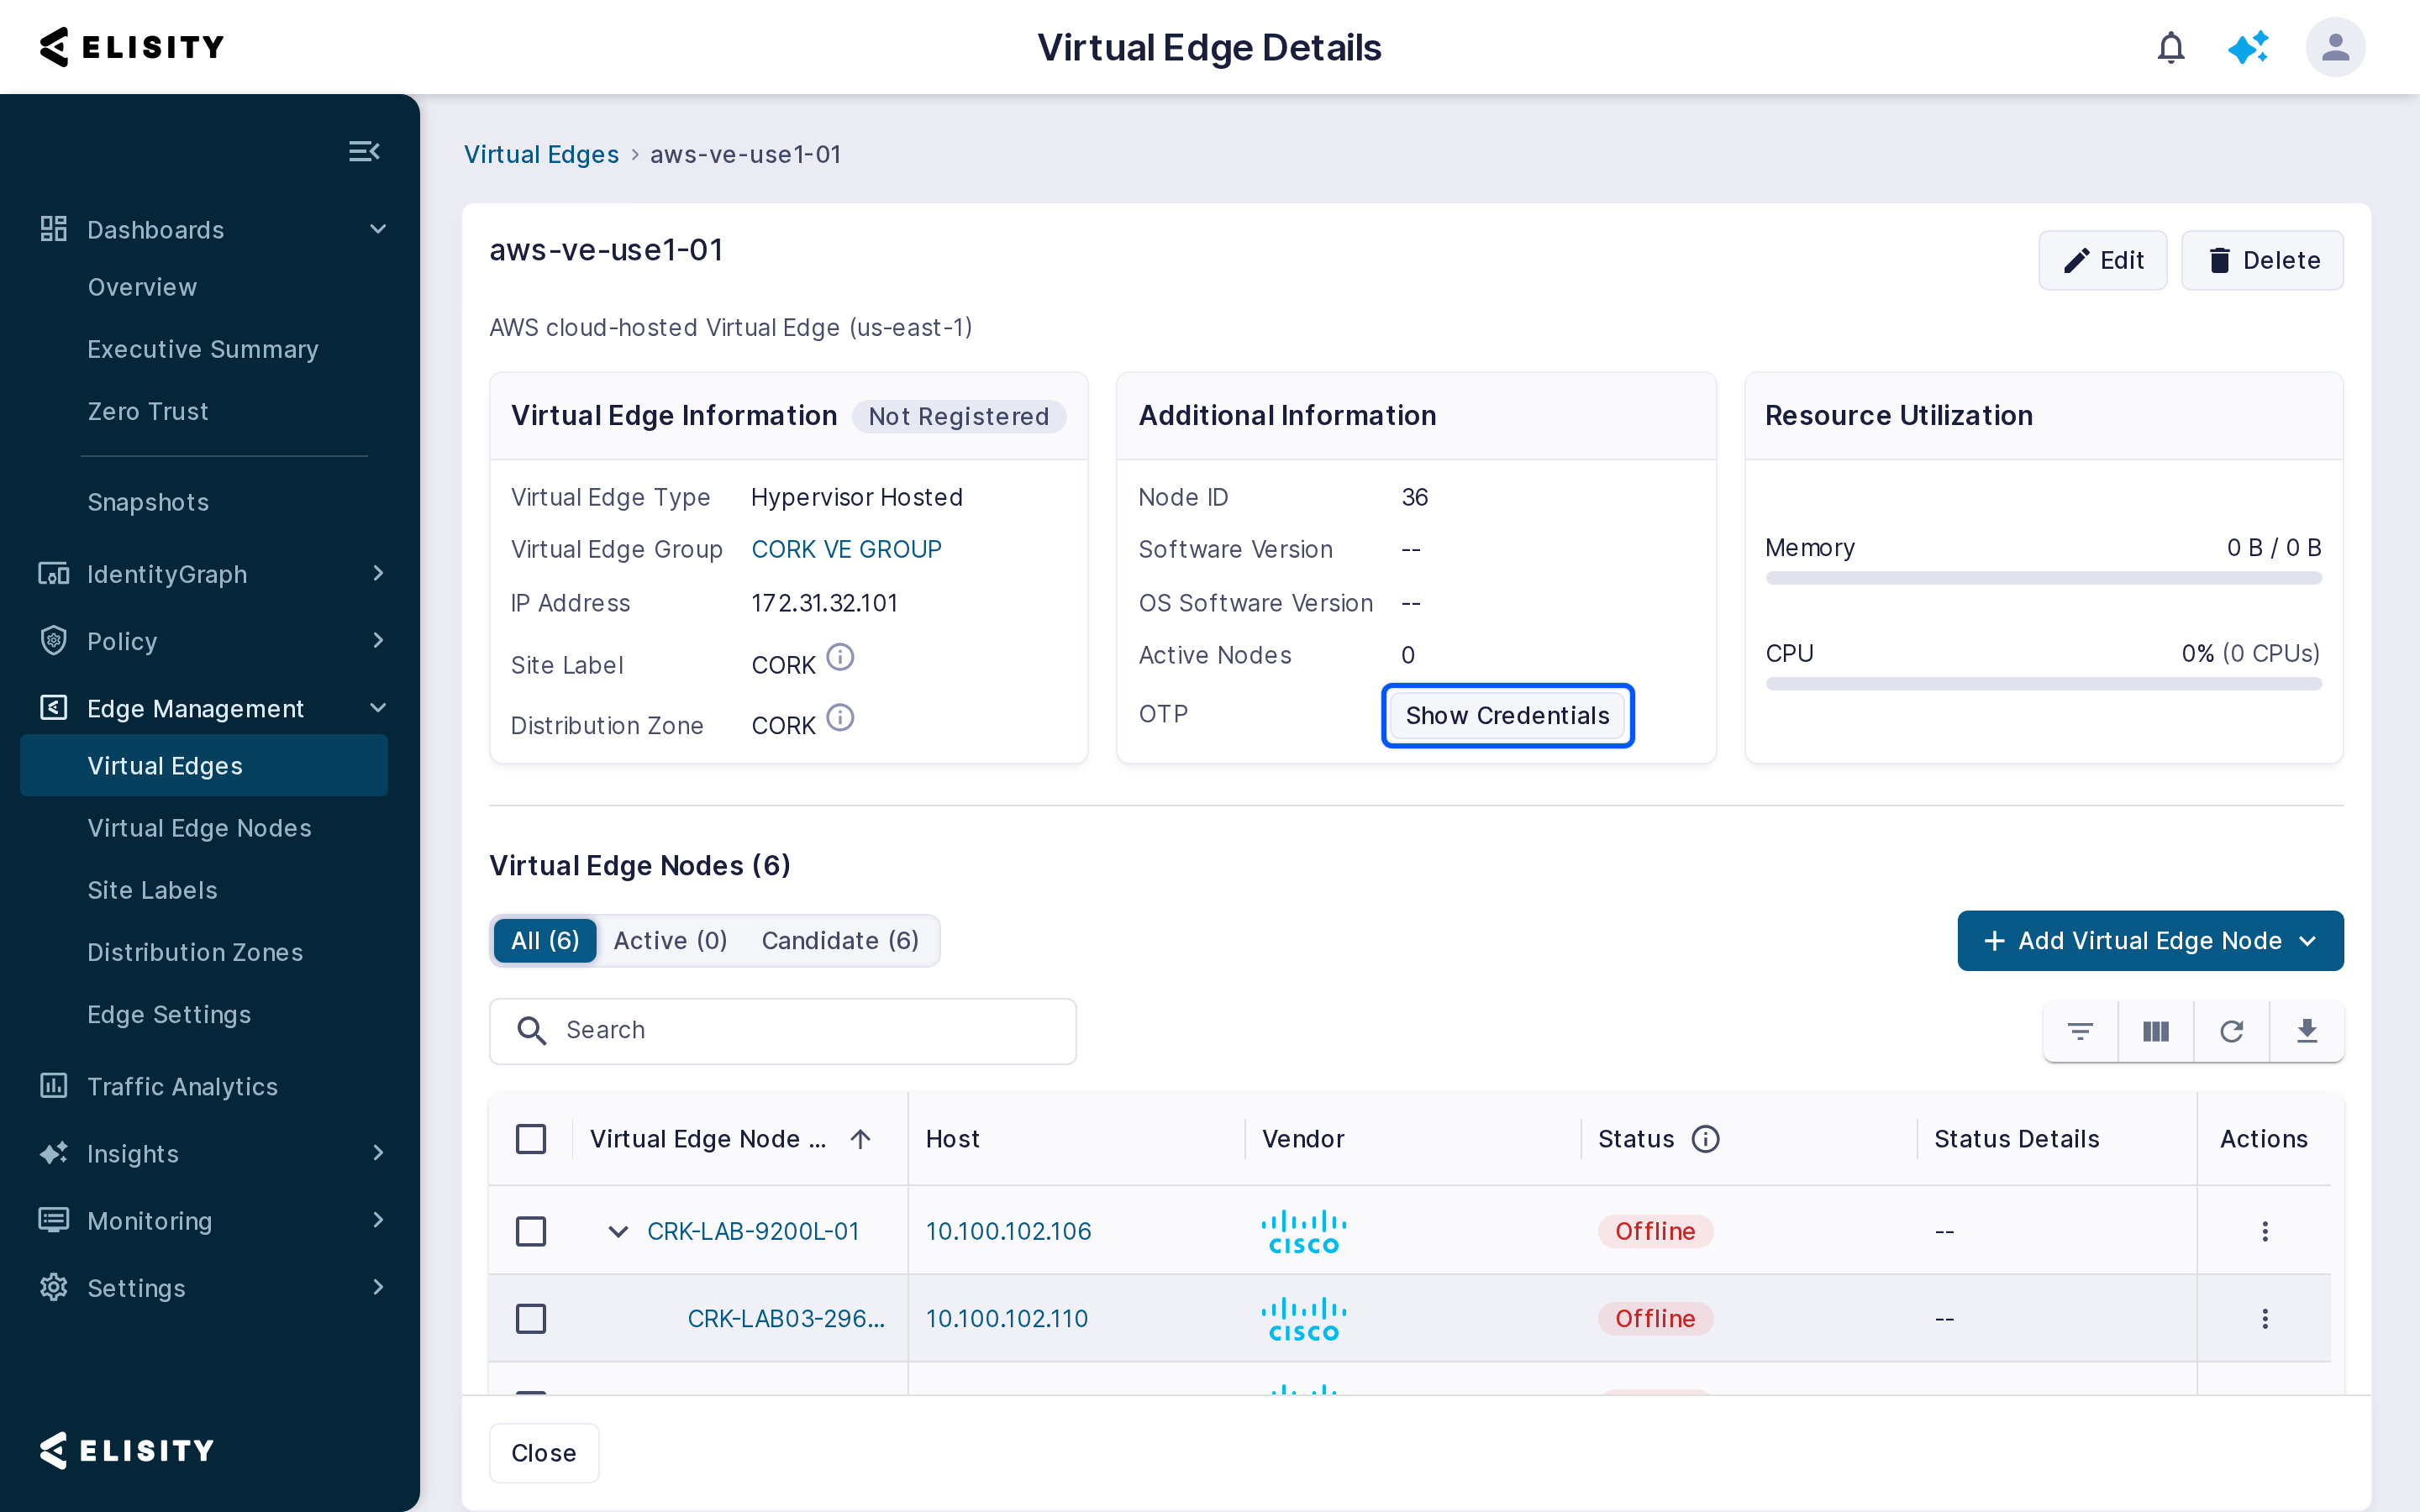
Task: Switch to the Candidate (6) tab
Action: [840, 940]
